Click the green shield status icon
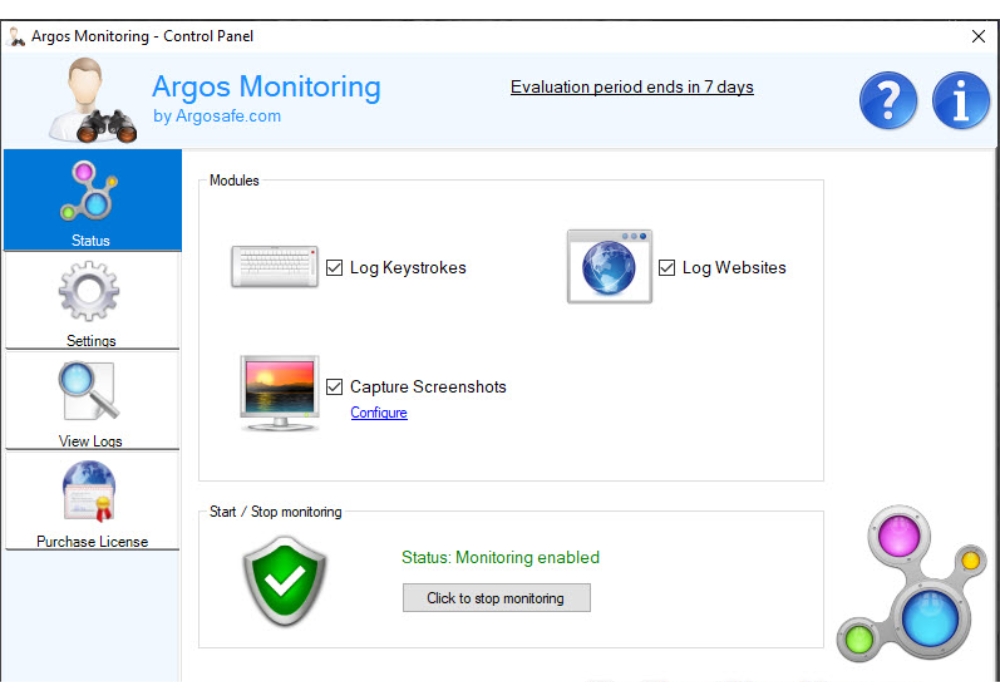Viewport: 1000px width, 700px height. [284, 581]
